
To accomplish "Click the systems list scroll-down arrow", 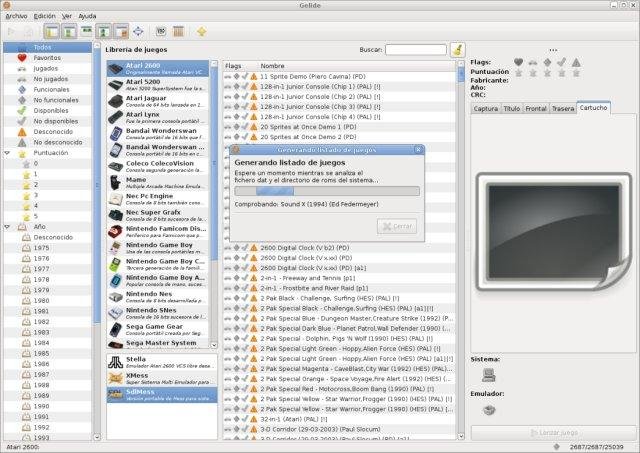I will tap(216, 345).
